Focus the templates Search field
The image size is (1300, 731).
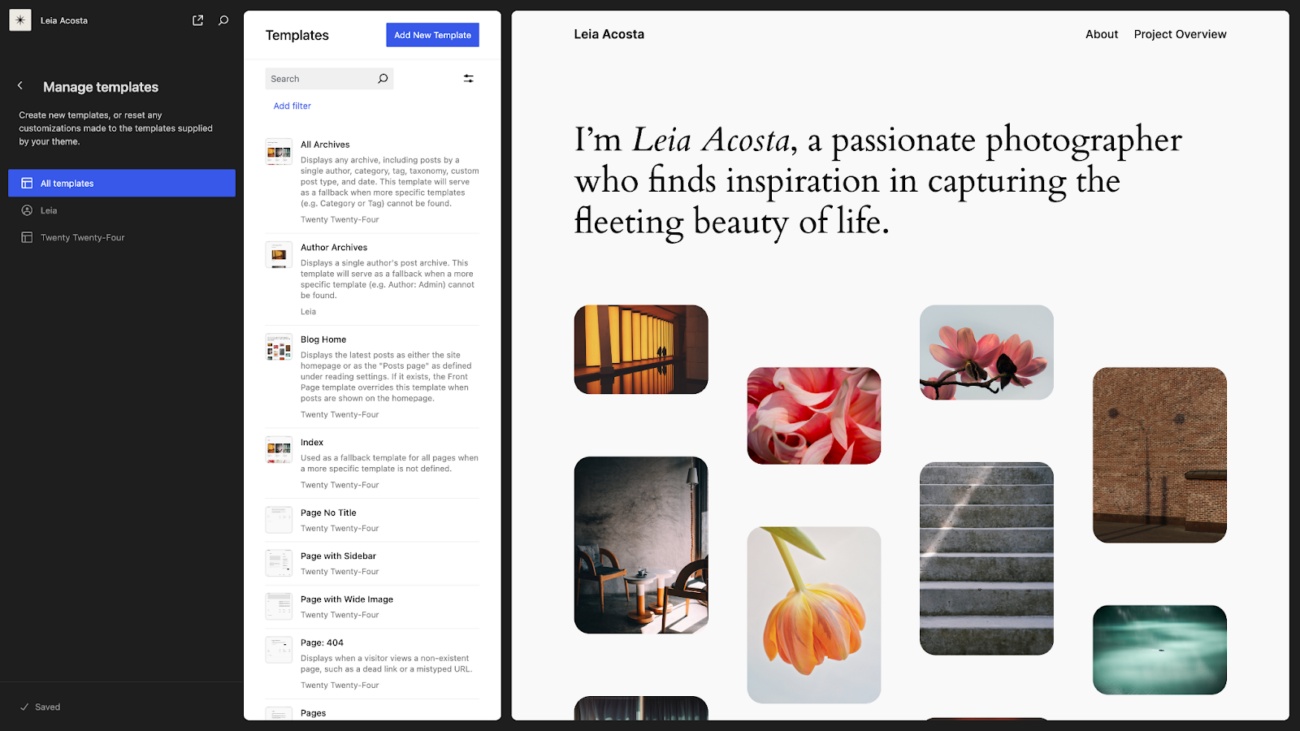pos(329,79)
